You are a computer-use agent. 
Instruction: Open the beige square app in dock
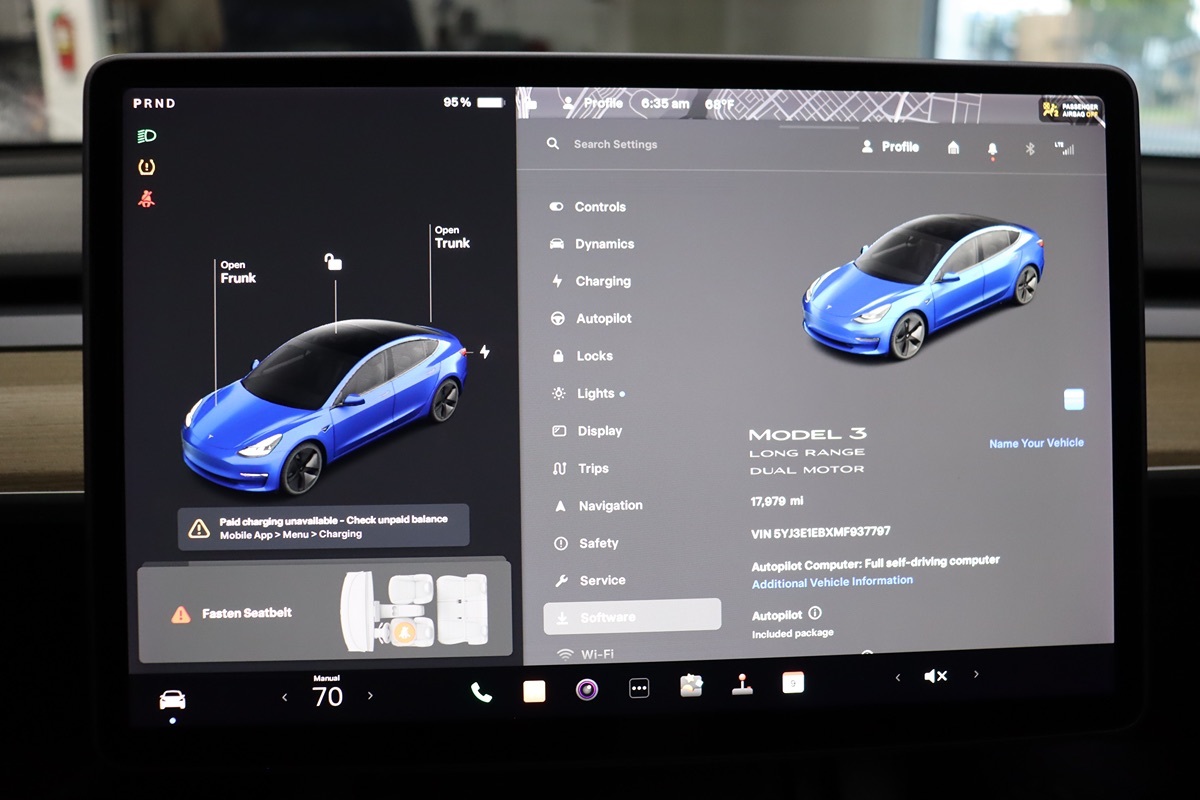[534, 691]
